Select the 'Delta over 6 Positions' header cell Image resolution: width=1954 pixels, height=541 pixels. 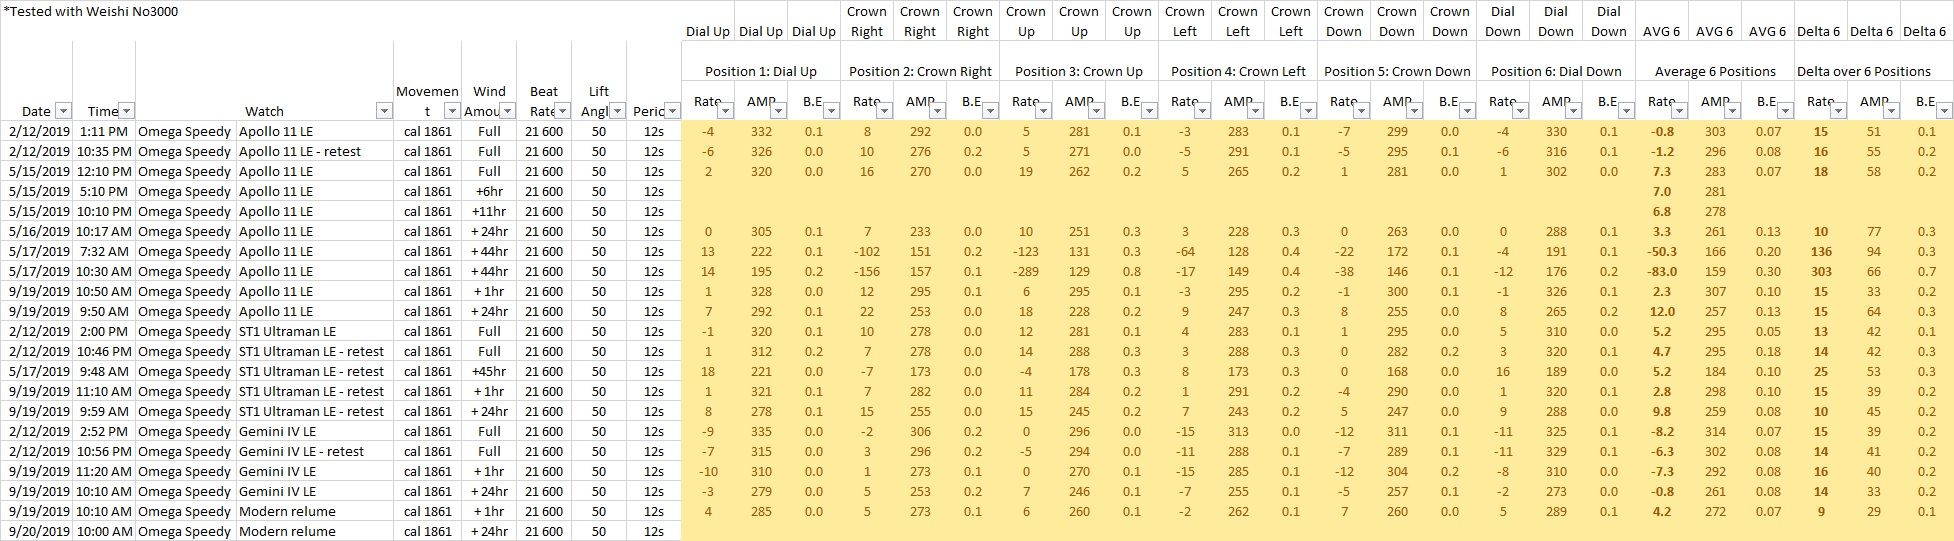click(x=1863, y=71)
